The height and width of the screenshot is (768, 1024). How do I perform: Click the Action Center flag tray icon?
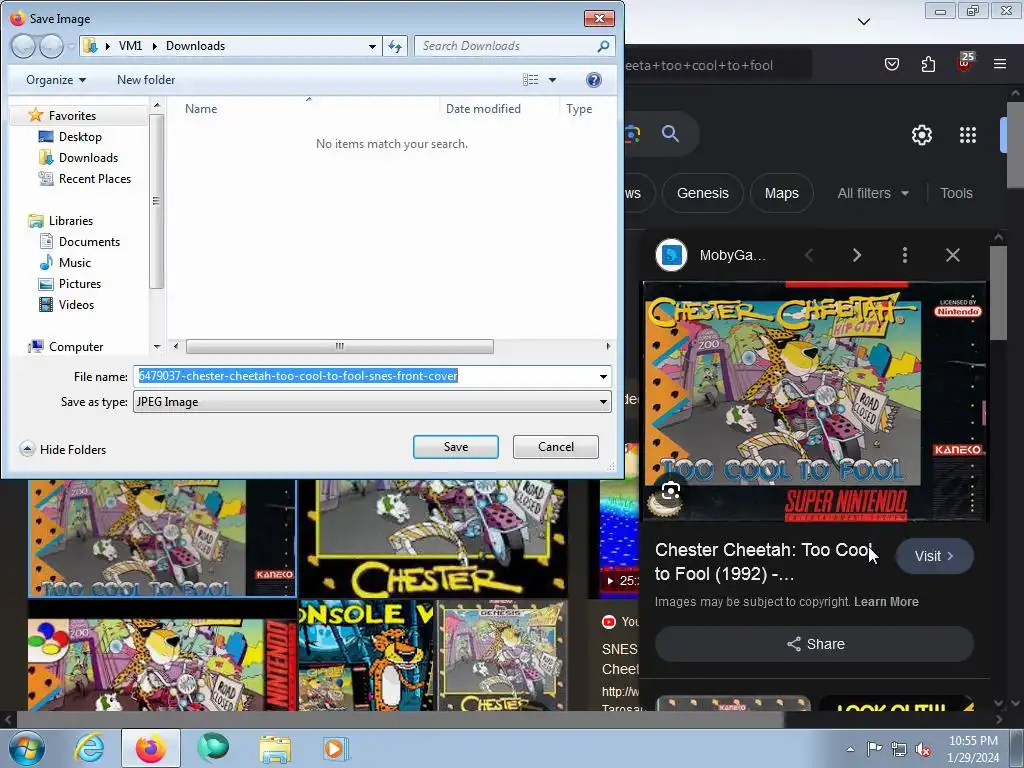pos(874,749)
